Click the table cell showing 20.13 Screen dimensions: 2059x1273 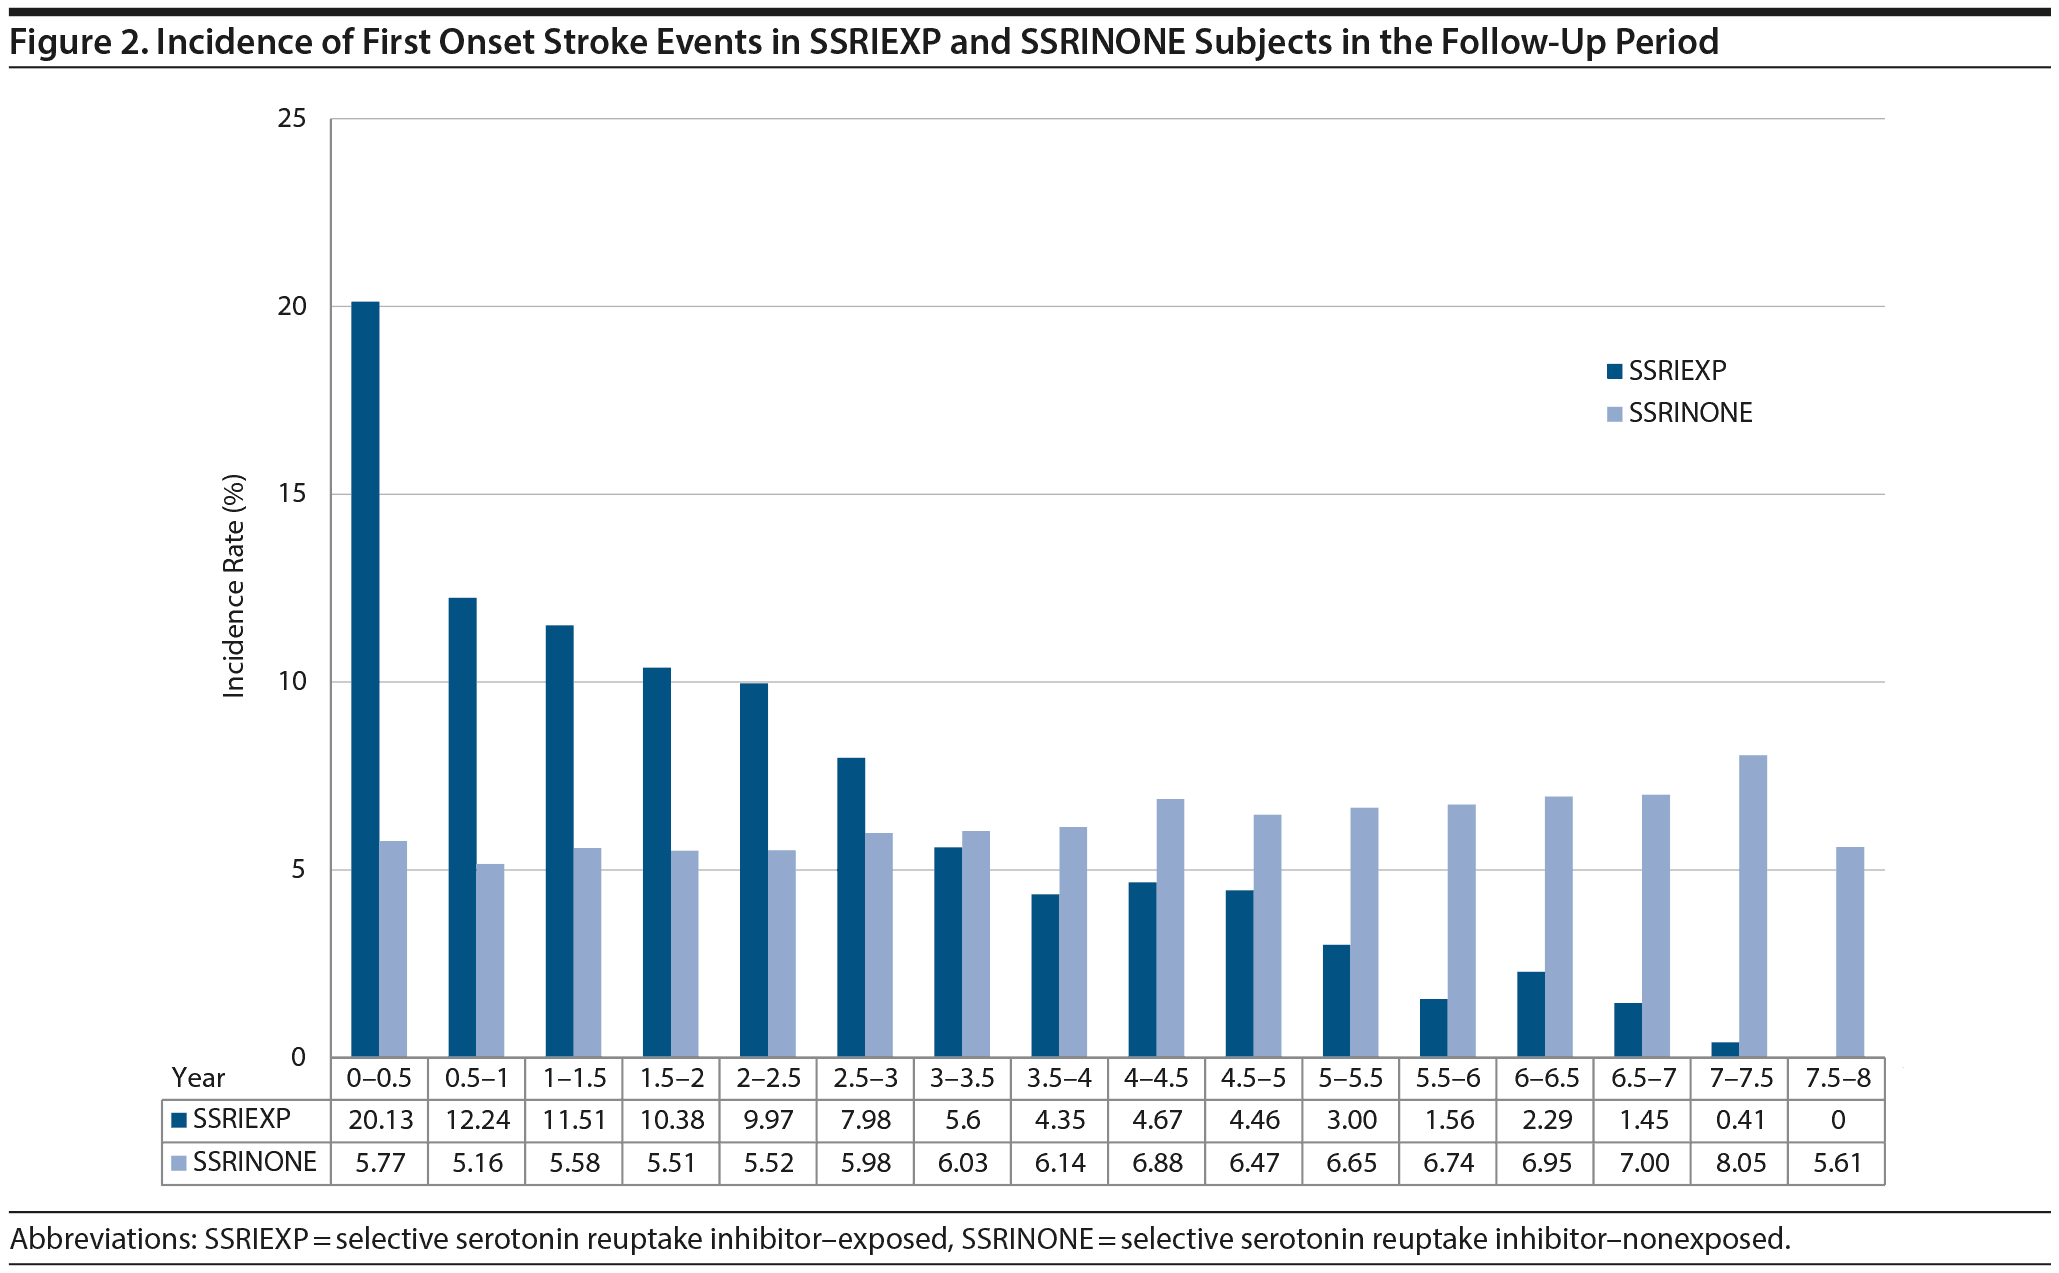380,1120
